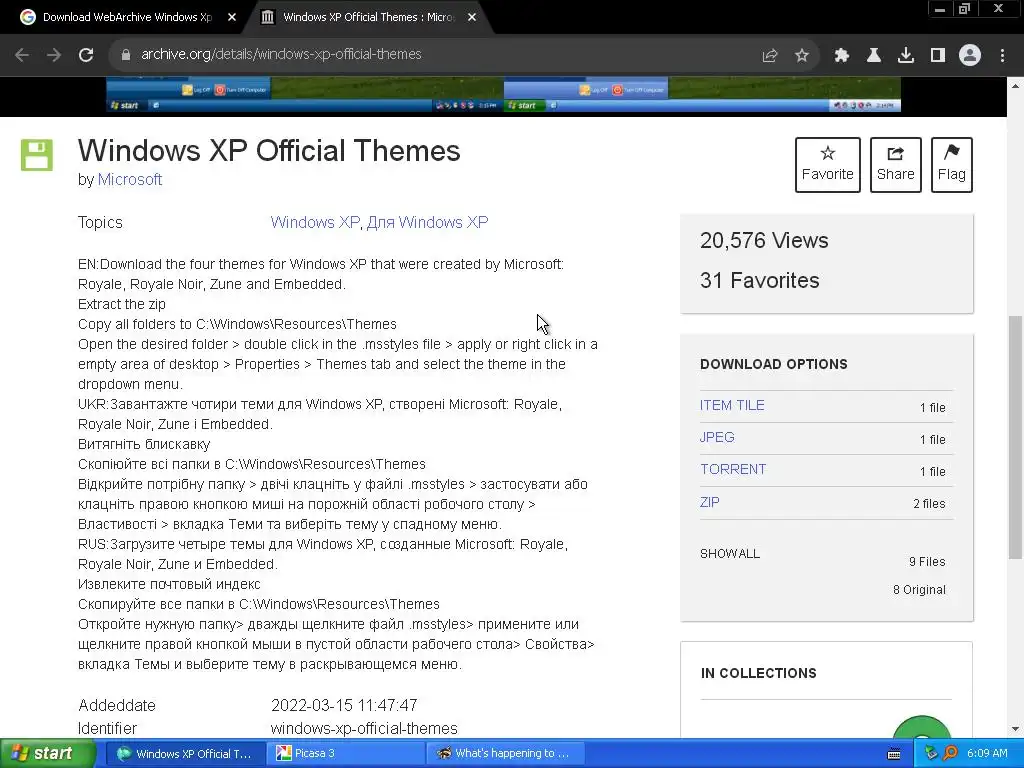This screenshot has width=1024, height=768.
Task: Click the orange magnifier tray icon
Action: click(950, 754)
